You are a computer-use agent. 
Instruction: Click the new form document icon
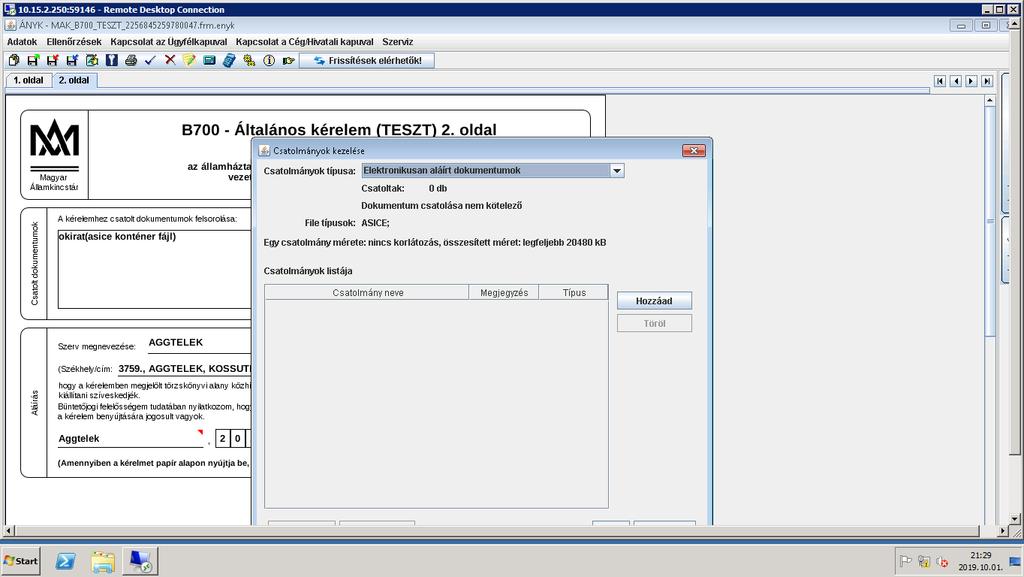(x=14, y=61)
